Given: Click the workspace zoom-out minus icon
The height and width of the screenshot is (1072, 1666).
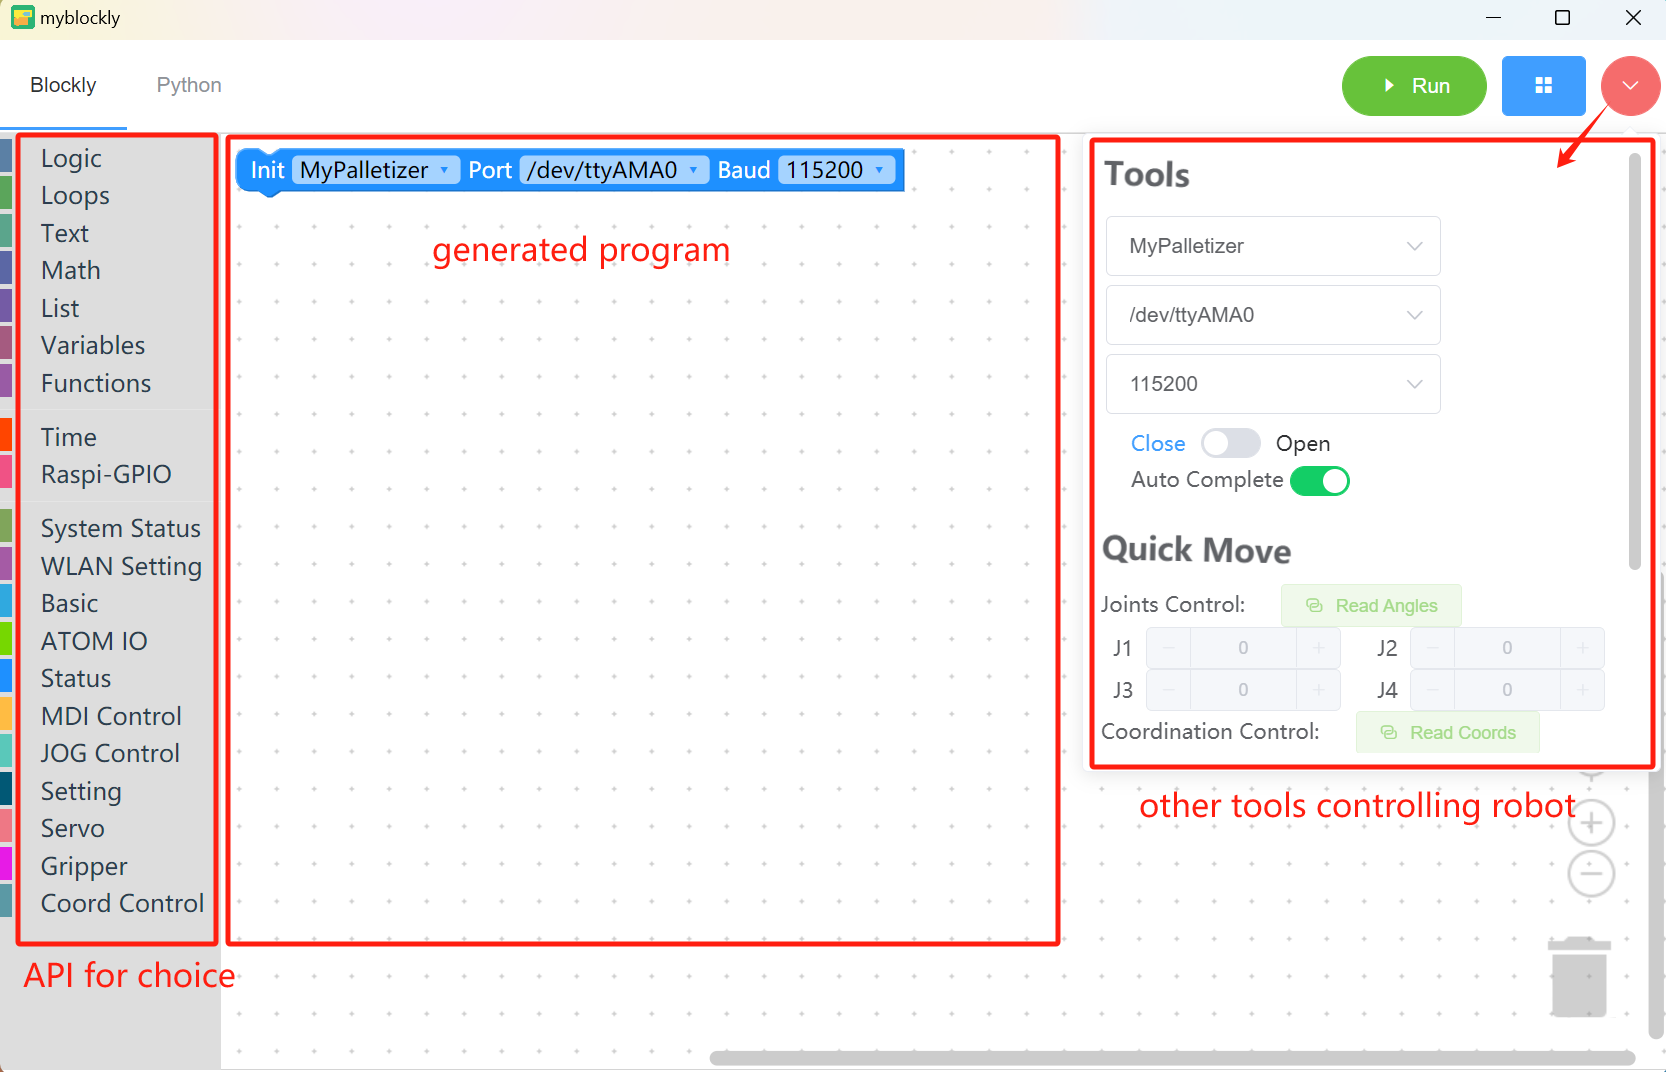Looking at the screenshot, I should (x=1591, y=874).
